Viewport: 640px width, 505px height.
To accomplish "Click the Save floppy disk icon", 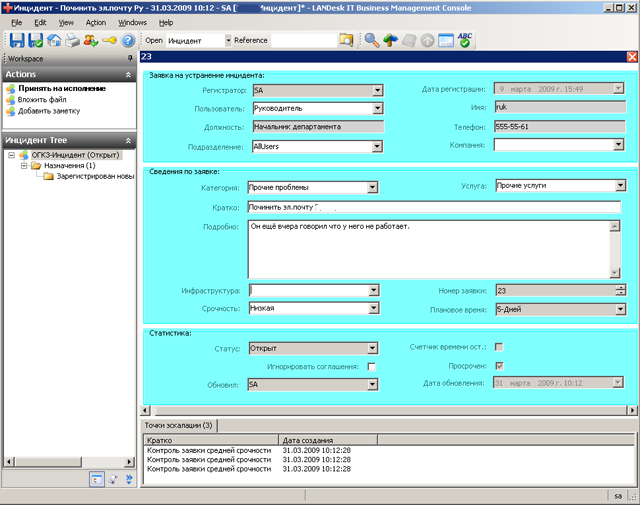I will tap(17, 40).
